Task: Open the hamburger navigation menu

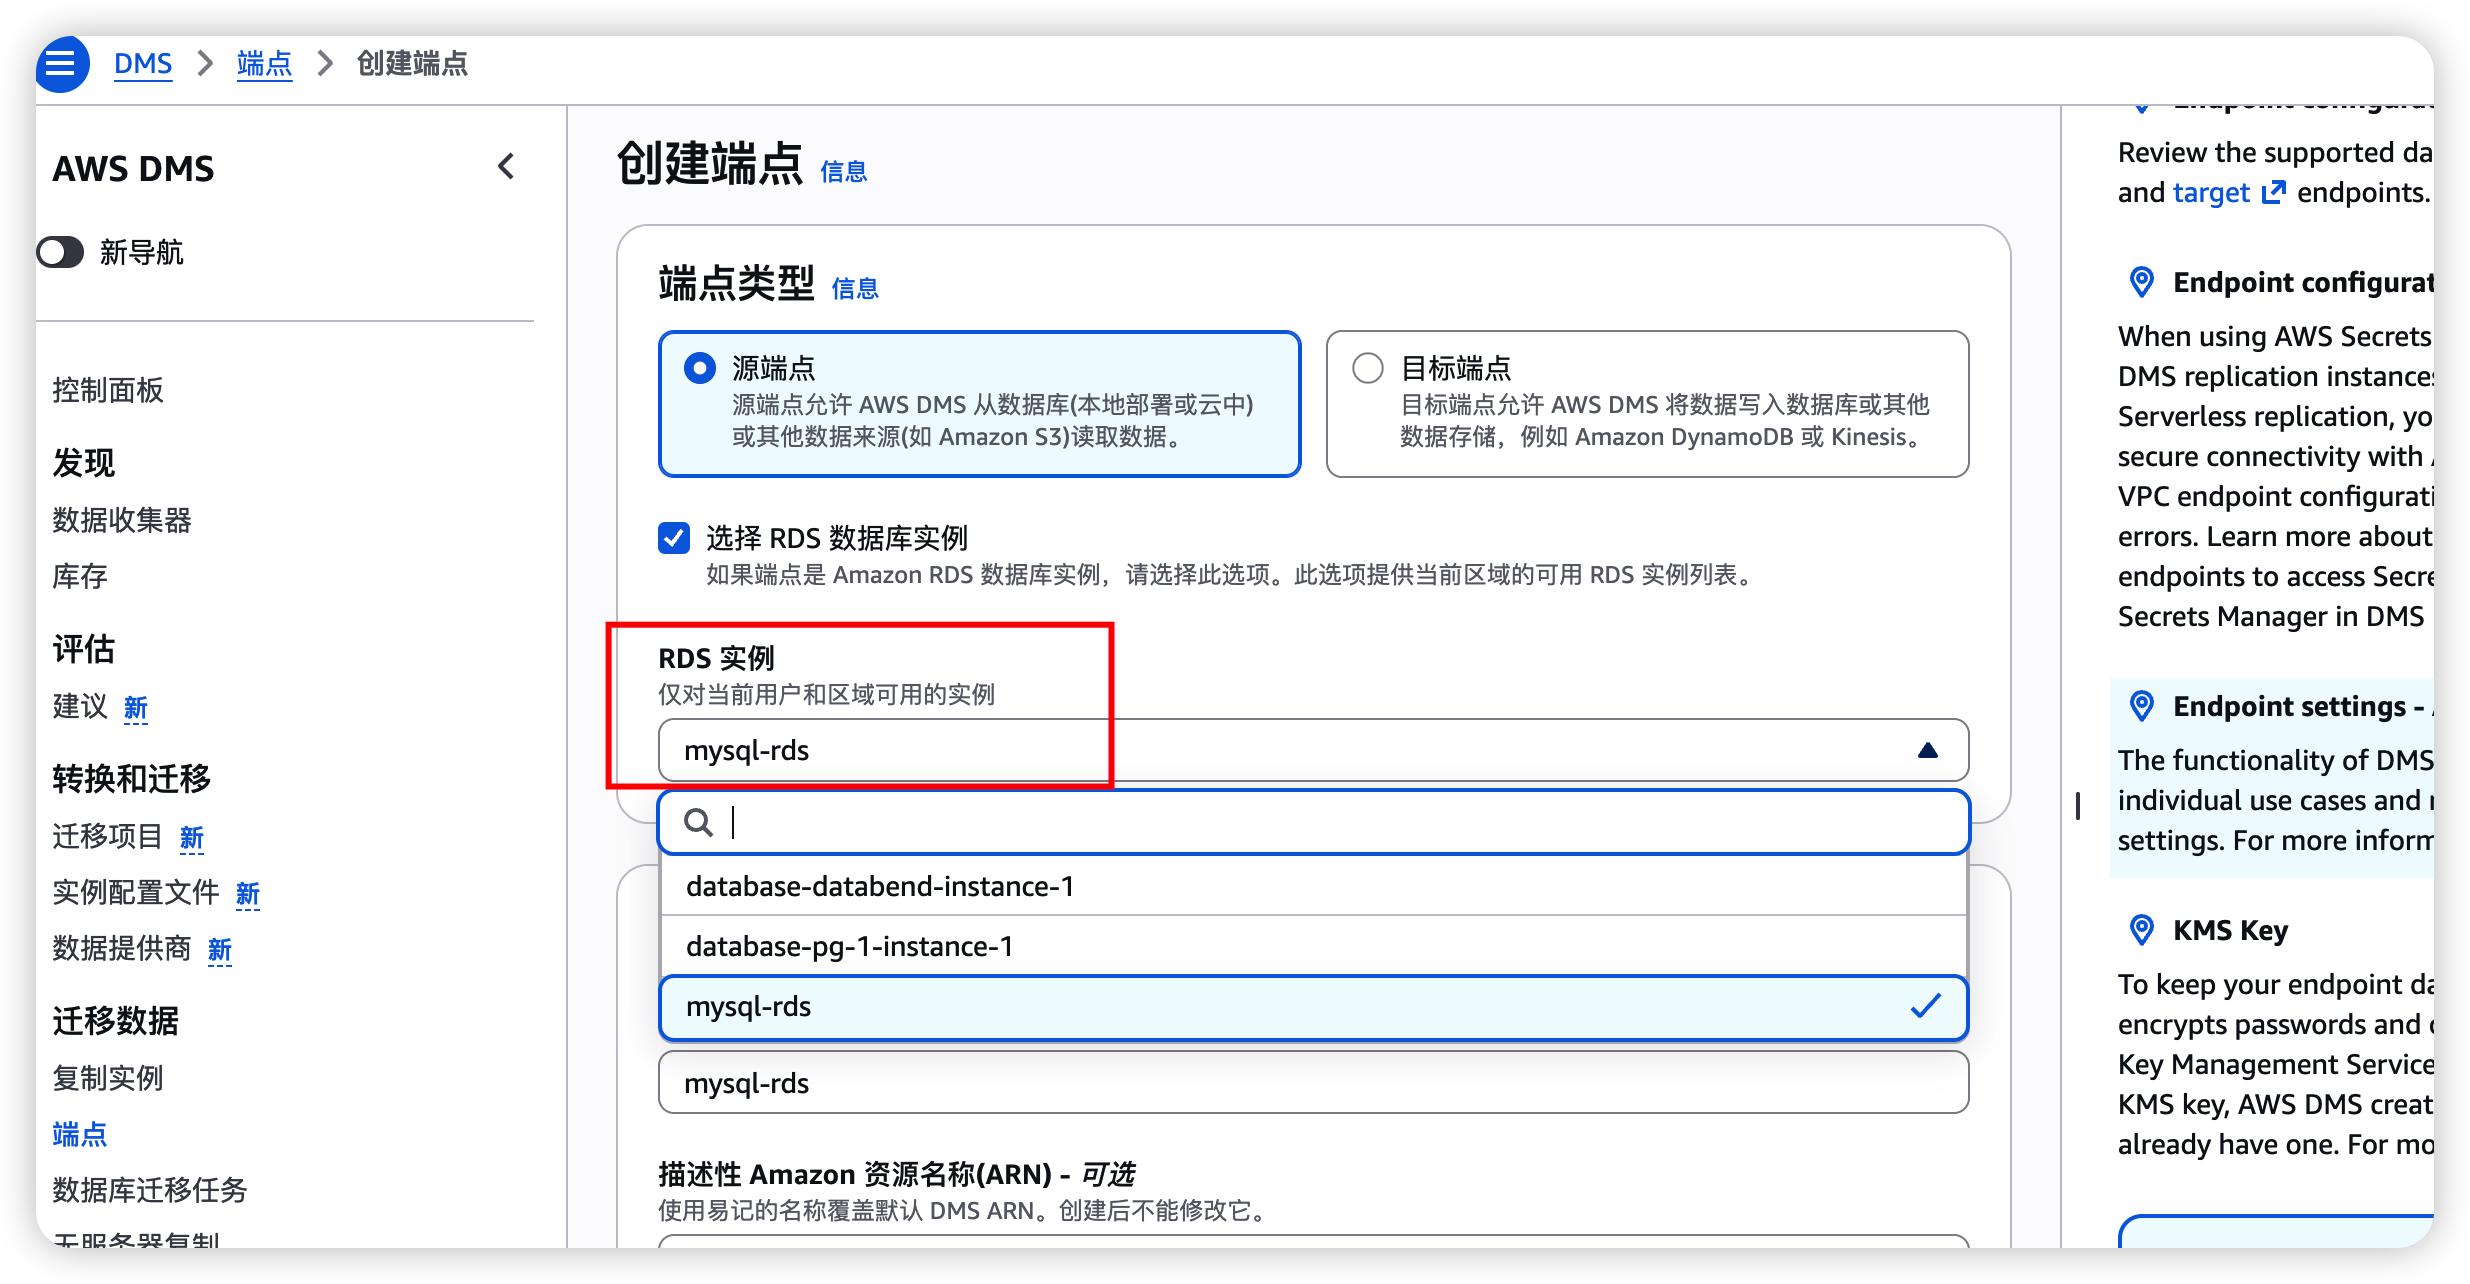Action: point(62,64)
